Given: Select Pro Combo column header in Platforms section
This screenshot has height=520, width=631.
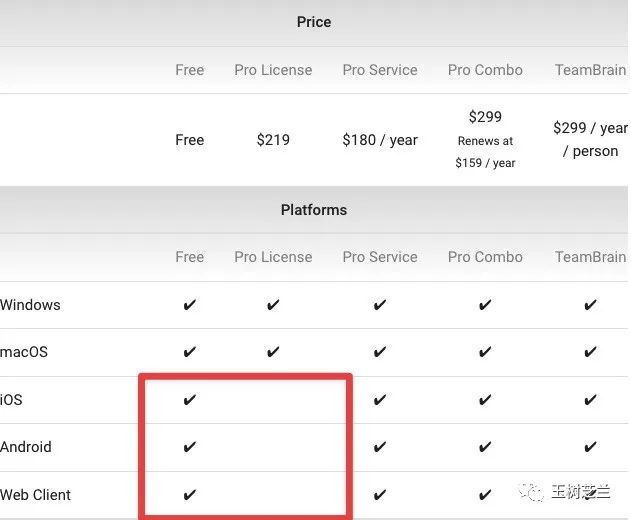Looking at the screenshot, I should click(x=485, y=257).
